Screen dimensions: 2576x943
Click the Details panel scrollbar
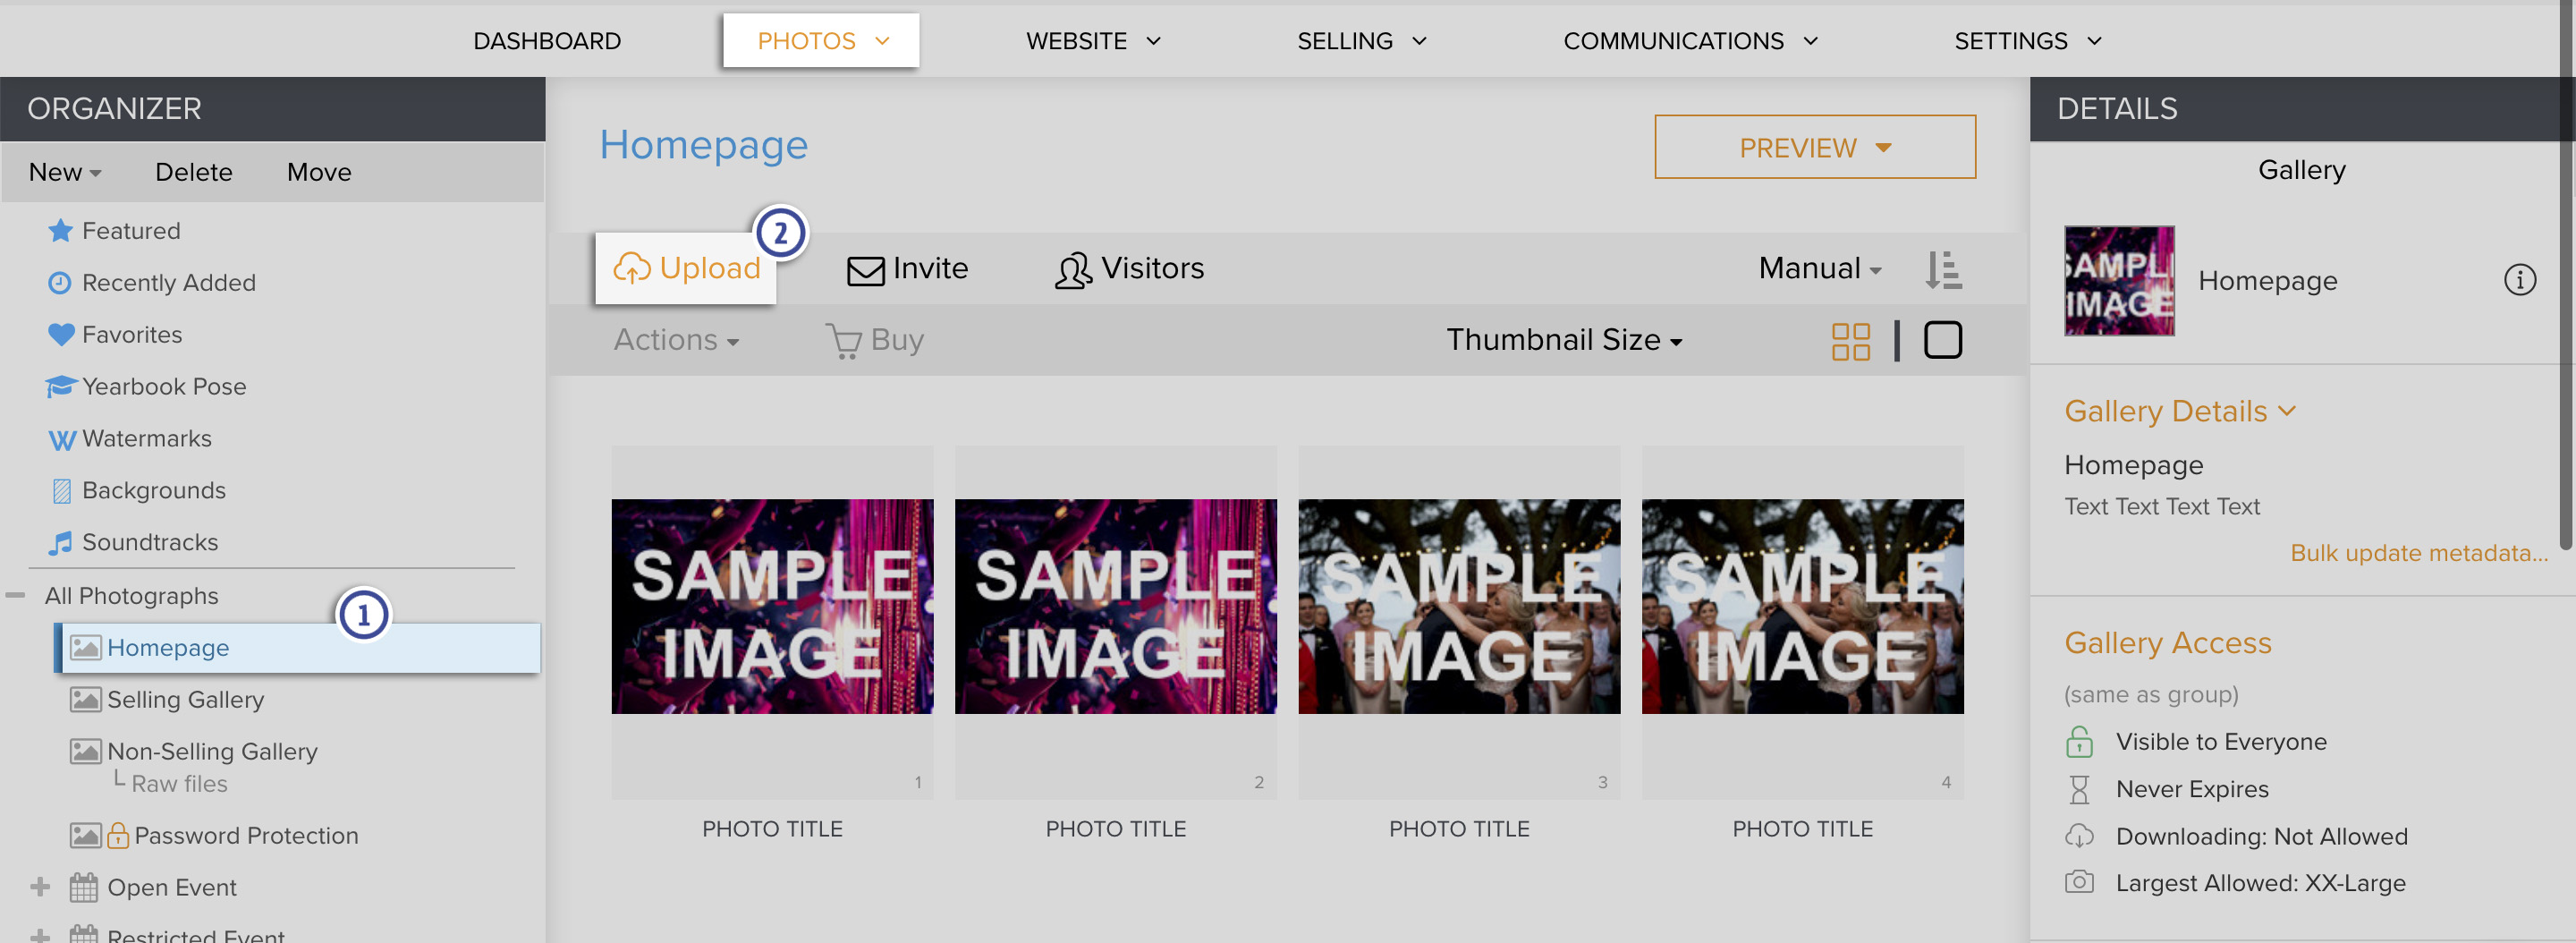pos(2567,274)
